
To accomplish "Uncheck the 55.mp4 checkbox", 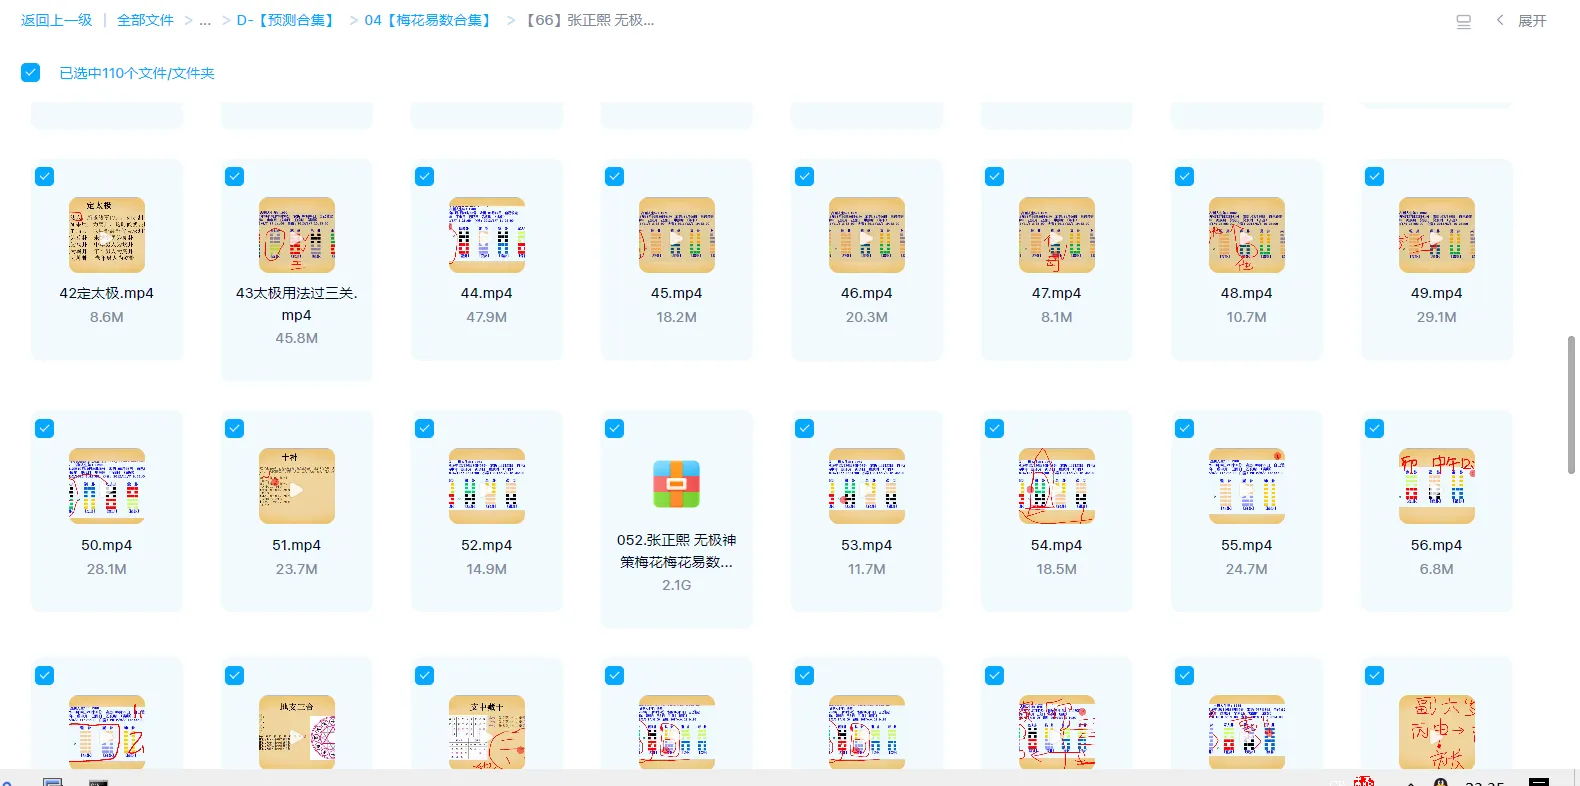I will [x=1185, y=429].
